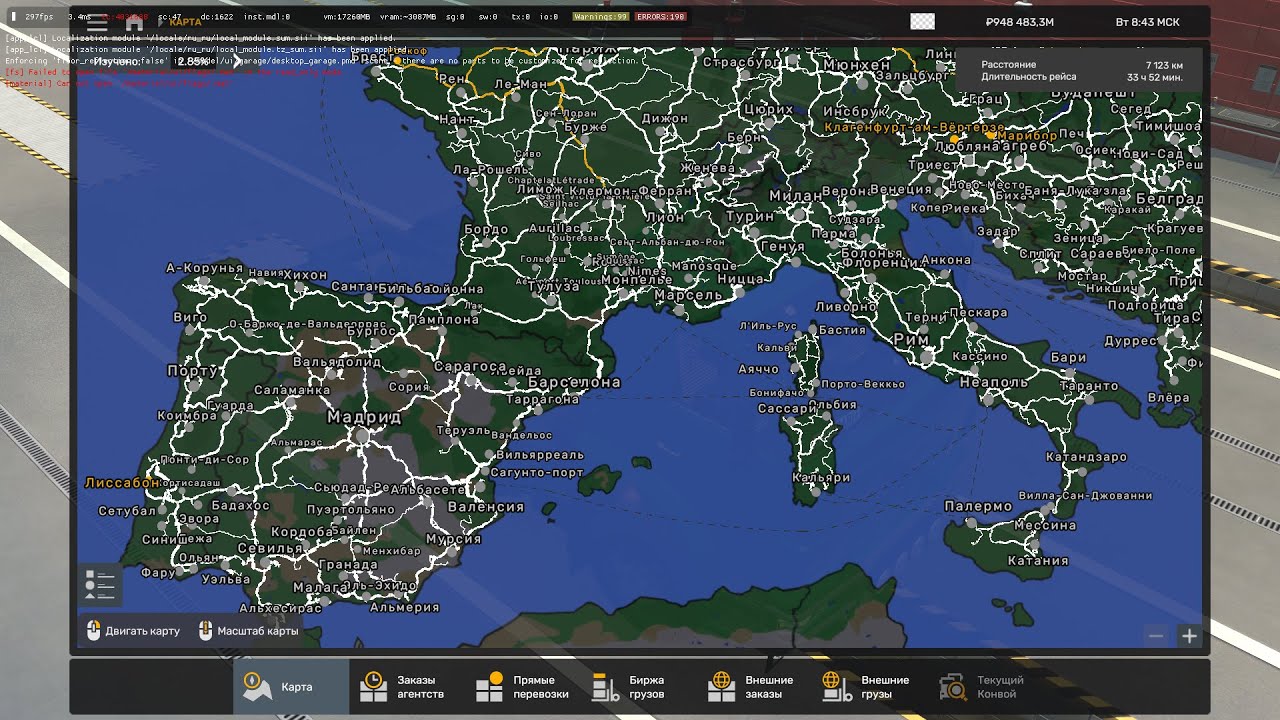Click the mouse icon beside Двигать карту

(94, 631)
